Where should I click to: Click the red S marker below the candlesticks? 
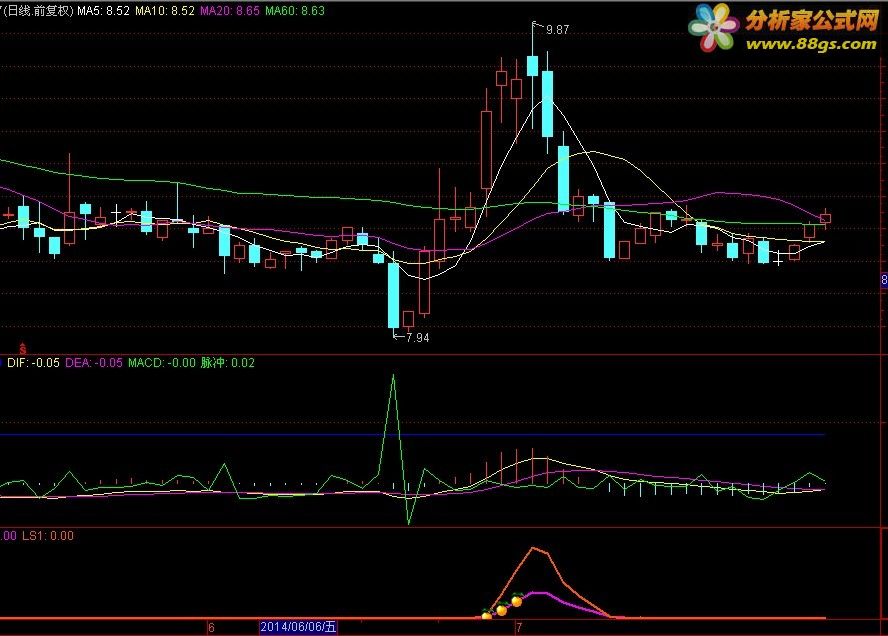pyautogui.click(x=23, y=348)
